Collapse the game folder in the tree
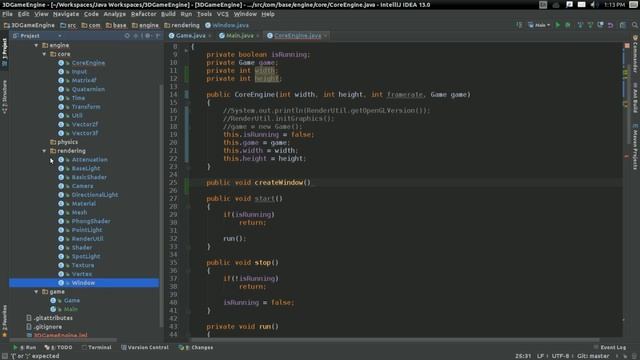 point(36,292)
